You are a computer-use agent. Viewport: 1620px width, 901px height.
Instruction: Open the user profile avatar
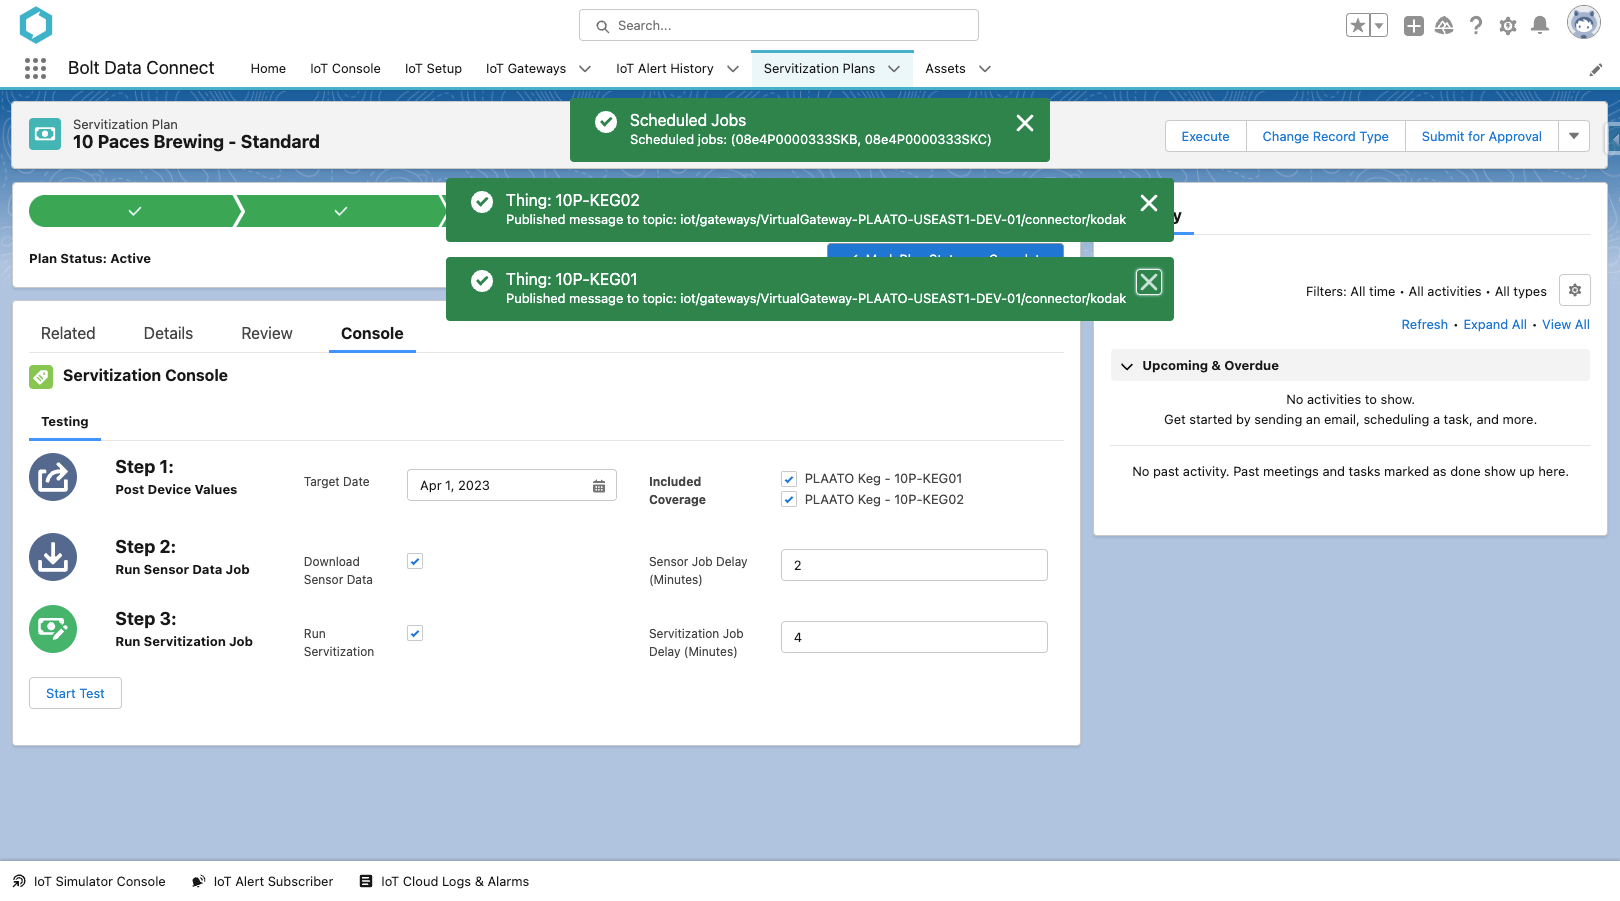point(1584,22)
